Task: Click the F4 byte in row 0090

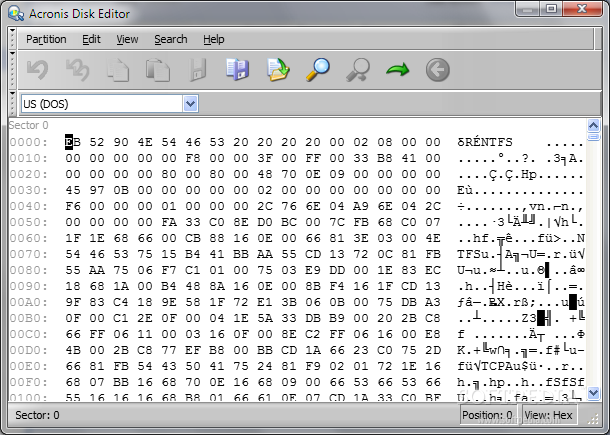Action: pyautogui.click(x=337, y=286)
